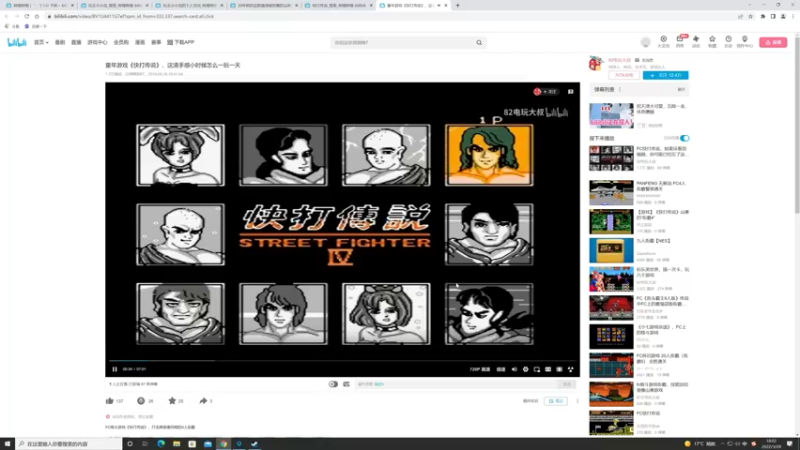This screenshot has width=800, height=450.
Task: Open a new browser tab with plus
Action: (x=458, y=5)
